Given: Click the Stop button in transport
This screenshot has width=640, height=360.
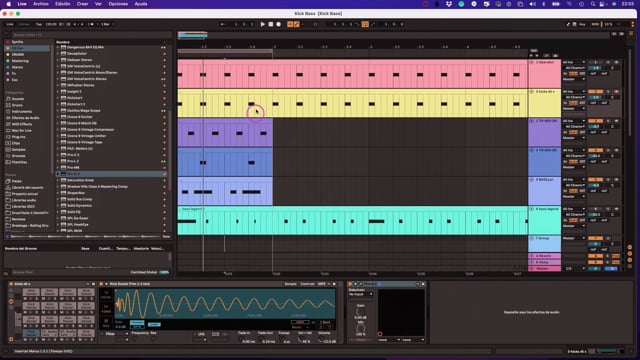Looking at the screenshot, I should (x=270, y=24).
